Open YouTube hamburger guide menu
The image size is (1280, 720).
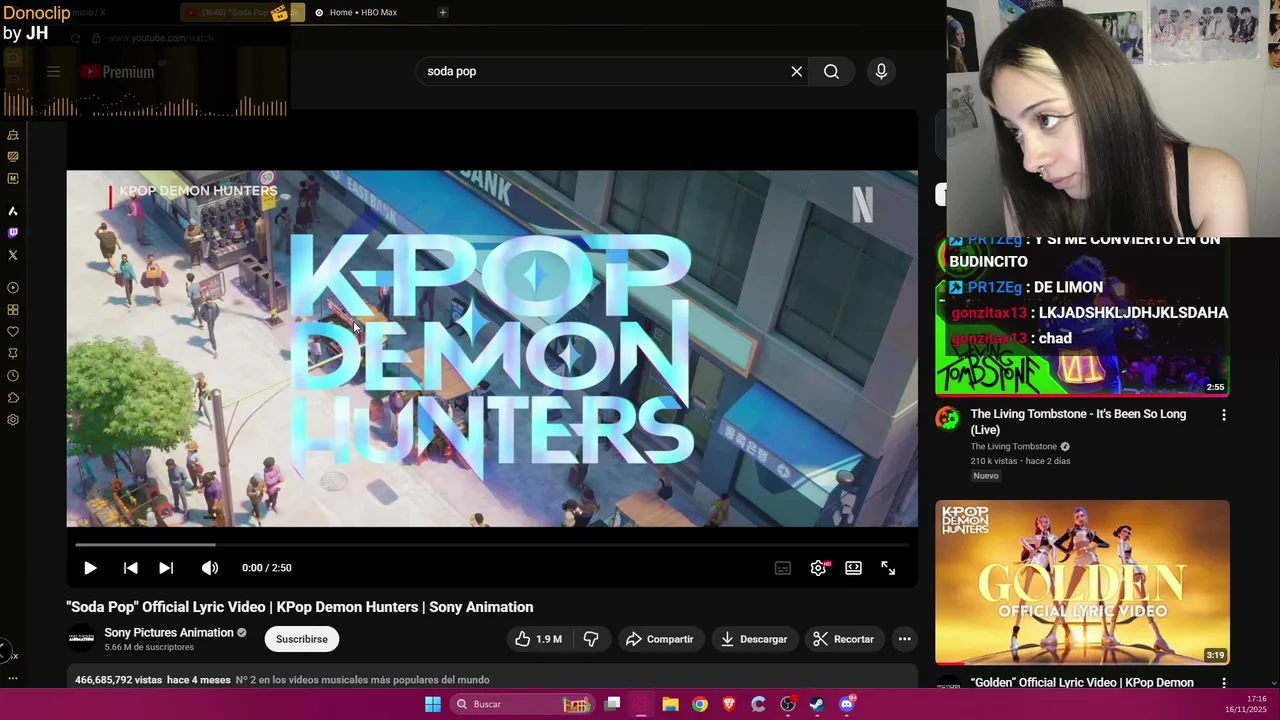point(53,72)
